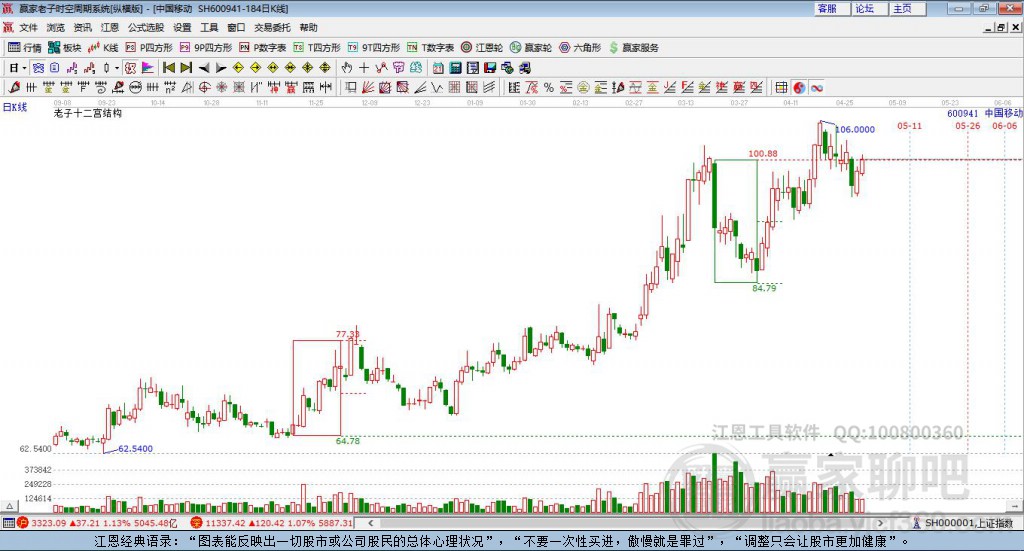Click the 05-26 date marker
Image resolution: width=1024 pixels, height=551 pixels.
(x=967, y=126)
